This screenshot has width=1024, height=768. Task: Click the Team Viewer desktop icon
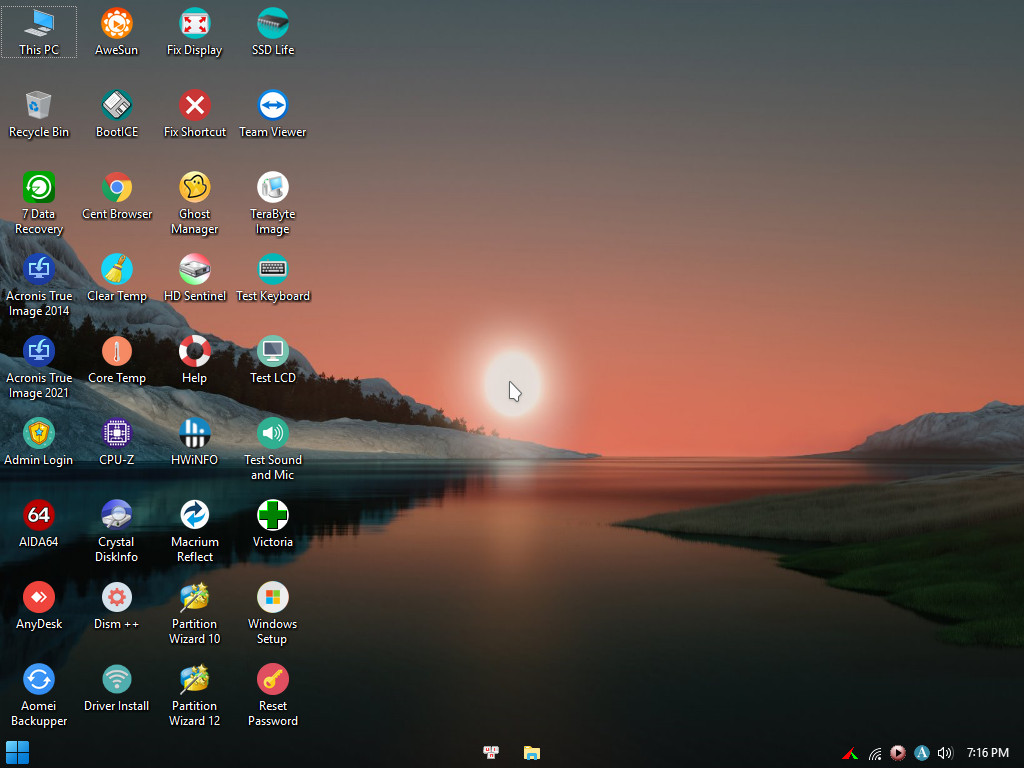273,106
